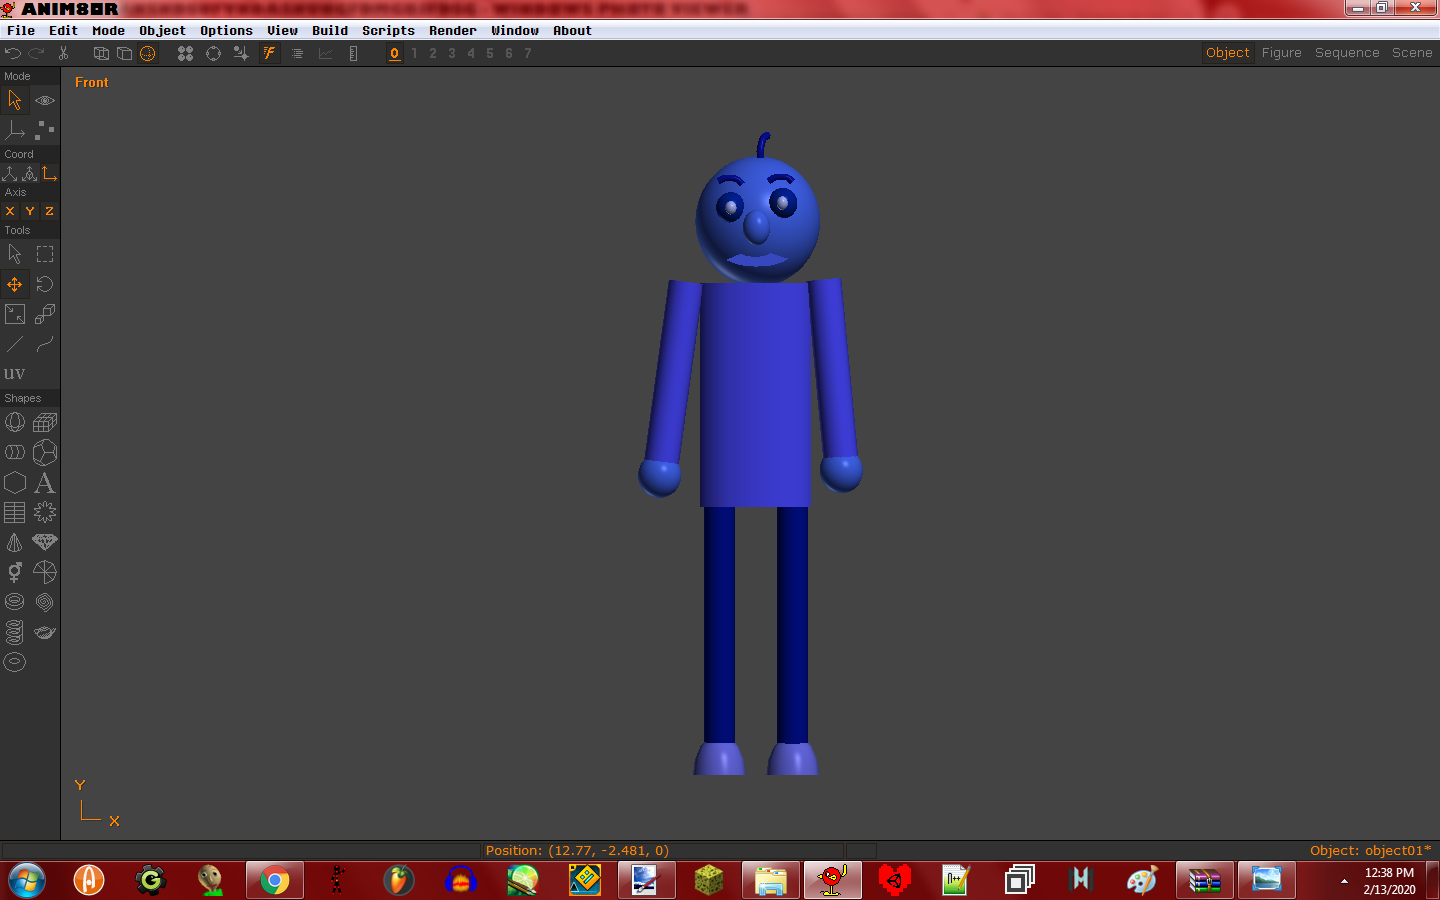Choose the eye viewpoint mode
Screen dimensions: 1440x900
(45, 100)
